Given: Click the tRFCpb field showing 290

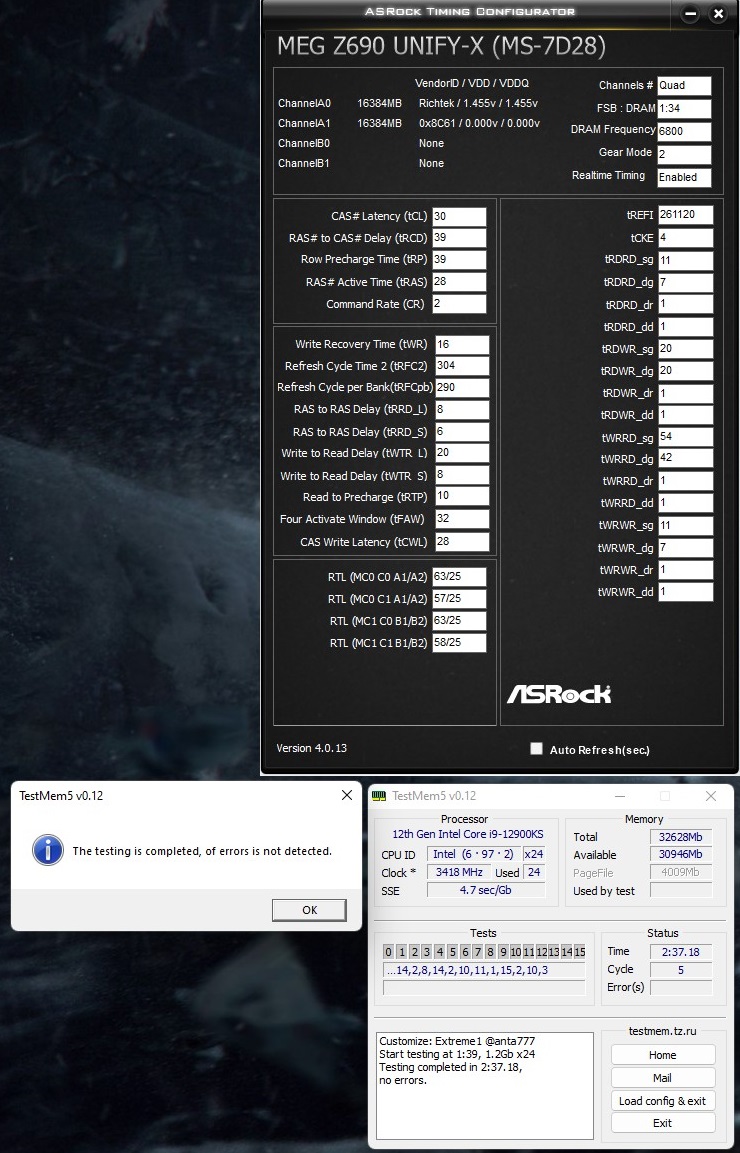Looking at the screenshot, I should 462,388.
